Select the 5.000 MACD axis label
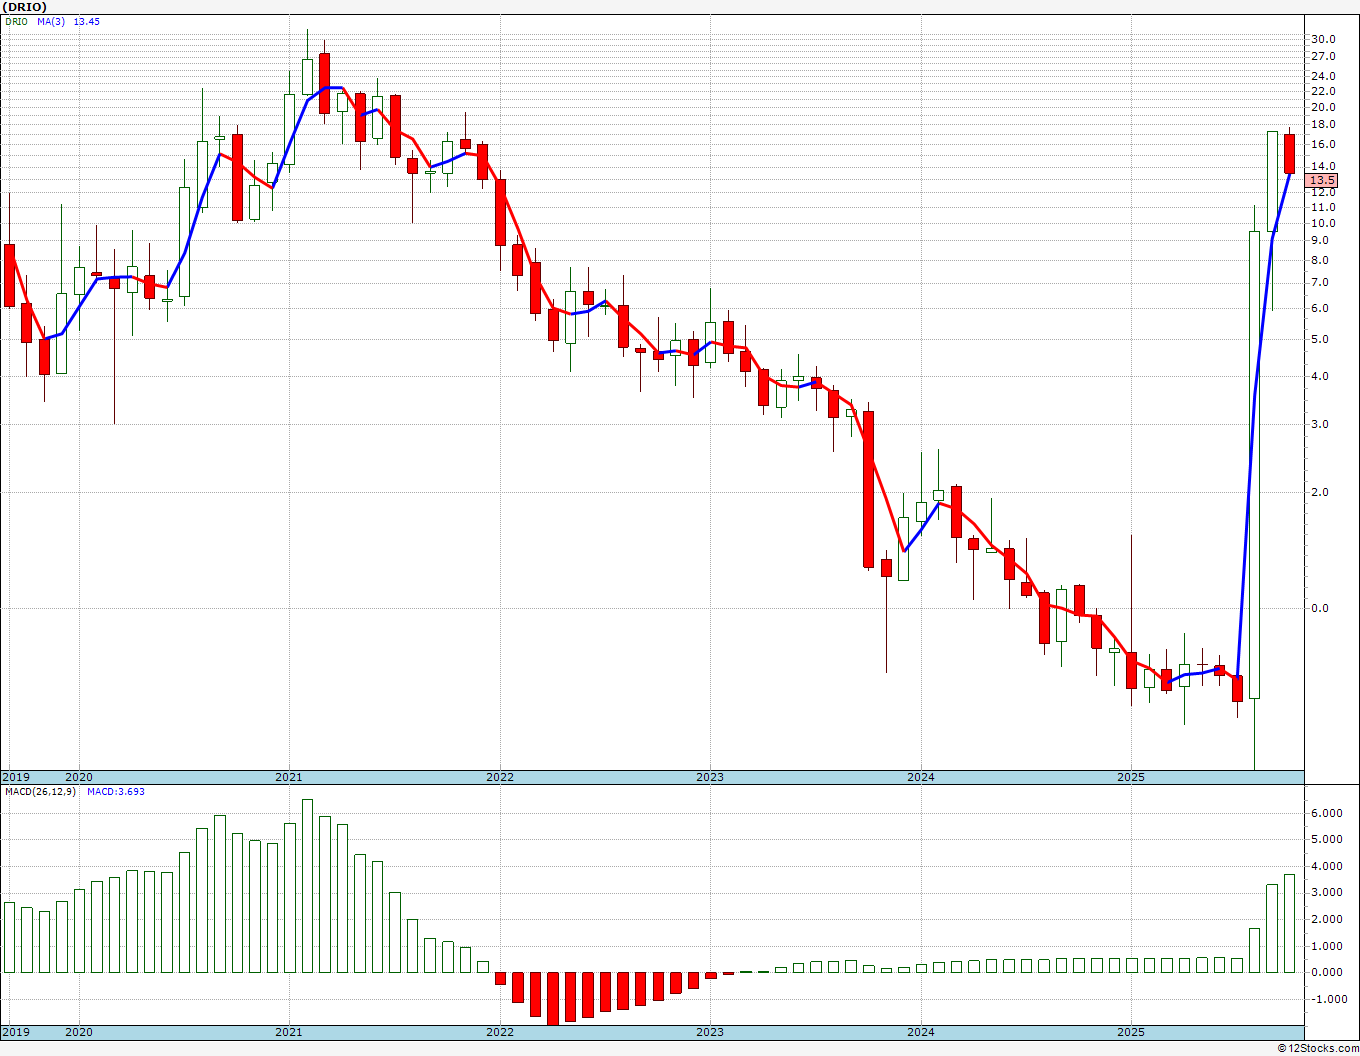 point(1326,840)
